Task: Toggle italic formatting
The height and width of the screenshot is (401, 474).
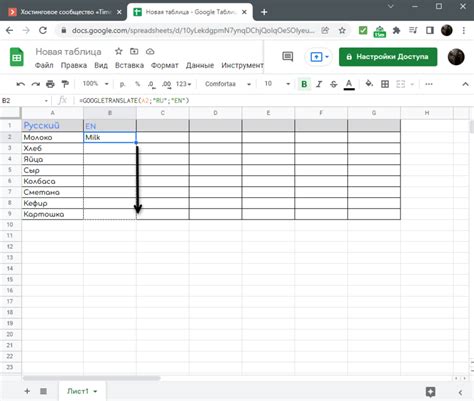Action: click(319, 84)
